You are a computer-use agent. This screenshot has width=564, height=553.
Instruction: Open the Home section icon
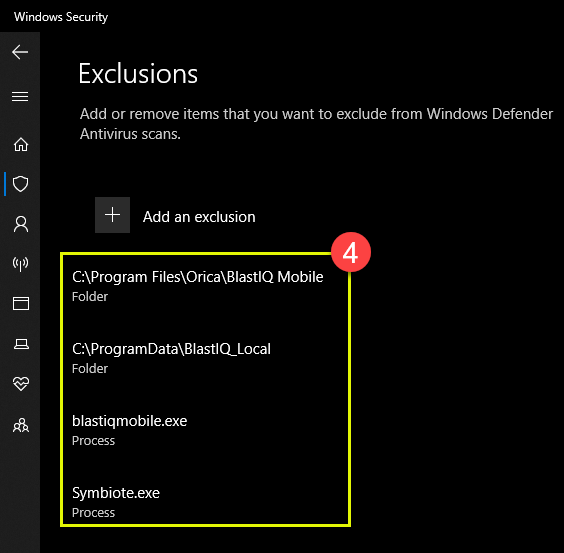21,145
